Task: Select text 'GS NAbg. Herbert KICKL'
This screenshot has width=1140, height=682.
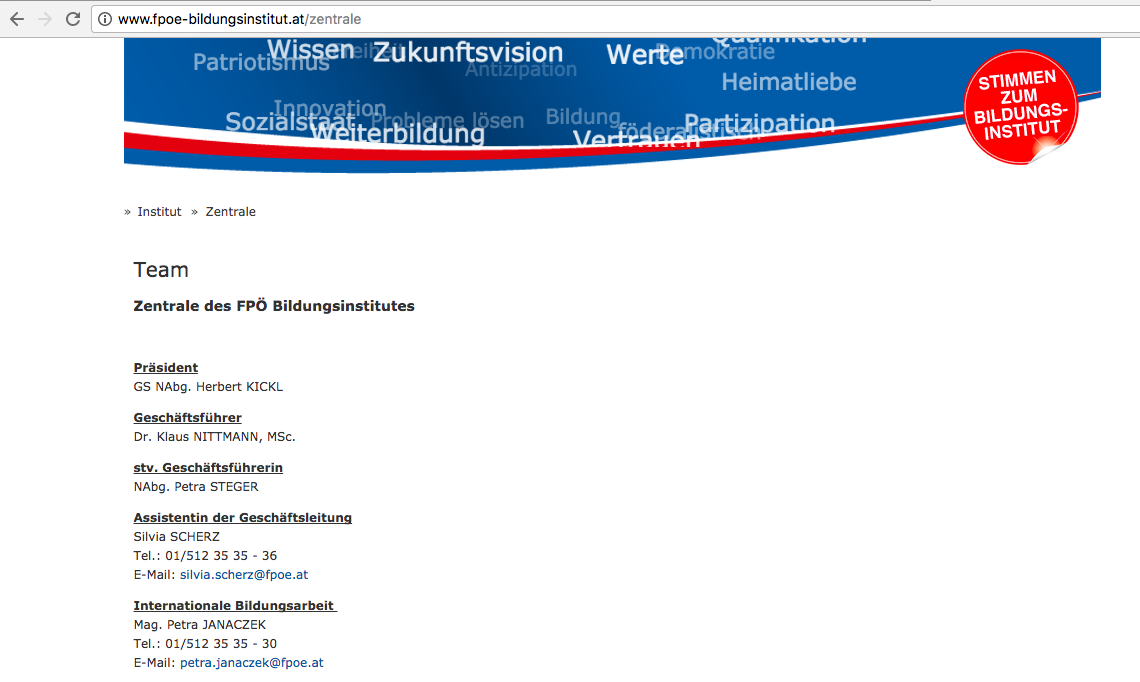Action: coord(208,387)
